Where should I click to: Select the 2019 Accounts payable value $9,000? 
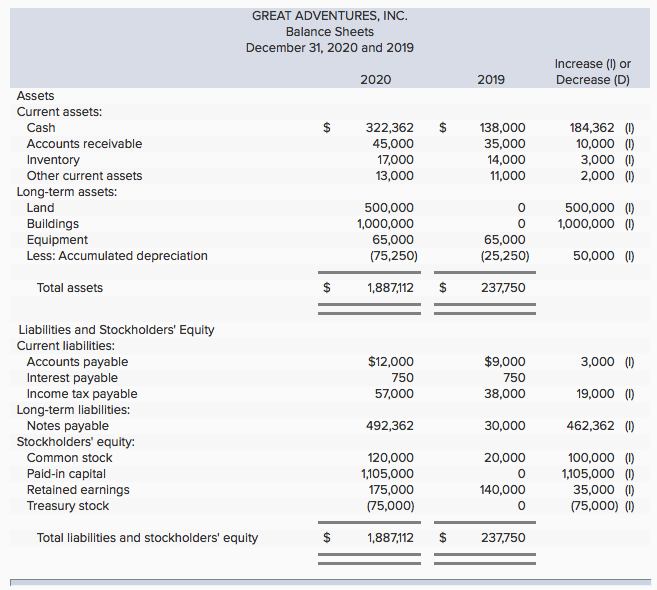[x=504, y=362]
